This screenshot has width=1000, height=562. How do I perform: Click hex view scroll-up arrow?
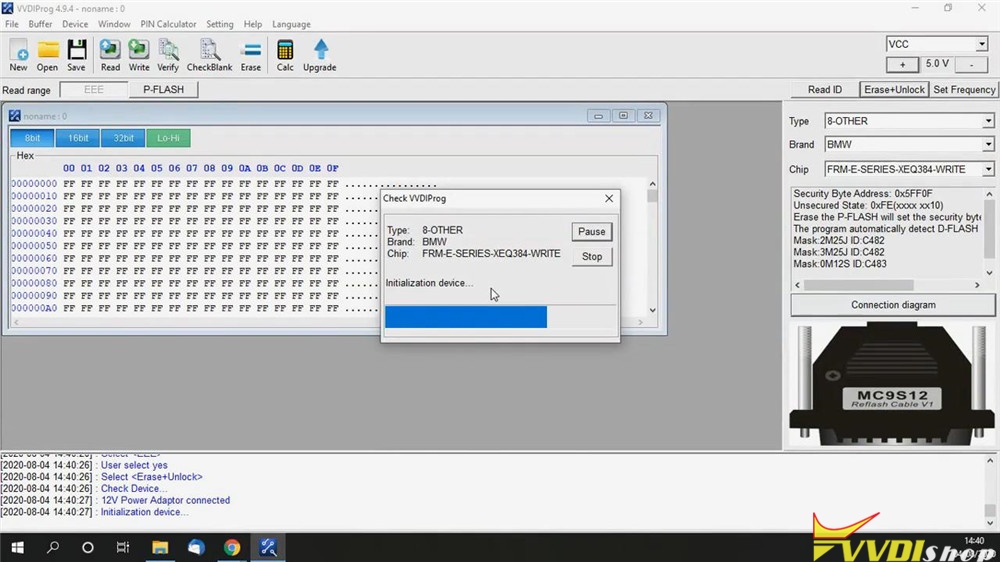[652, 184]
